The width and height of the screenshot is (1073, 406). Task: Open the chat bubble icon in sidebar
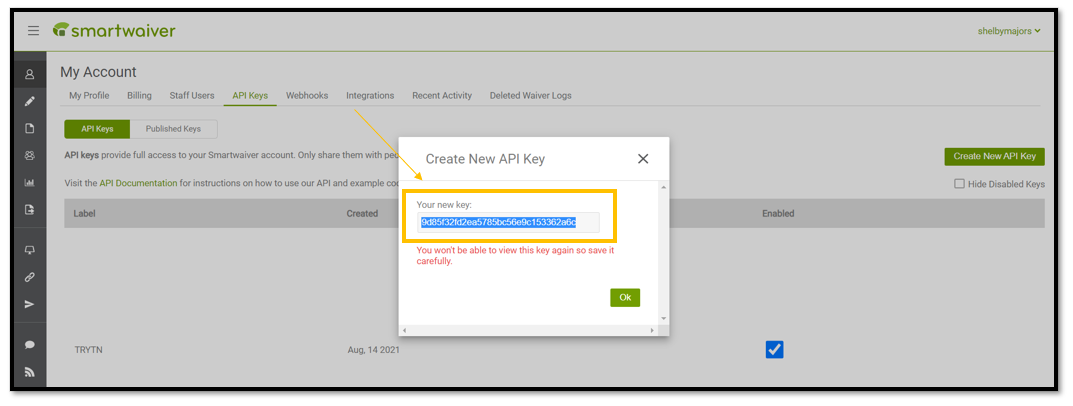[x=29, y=344]
